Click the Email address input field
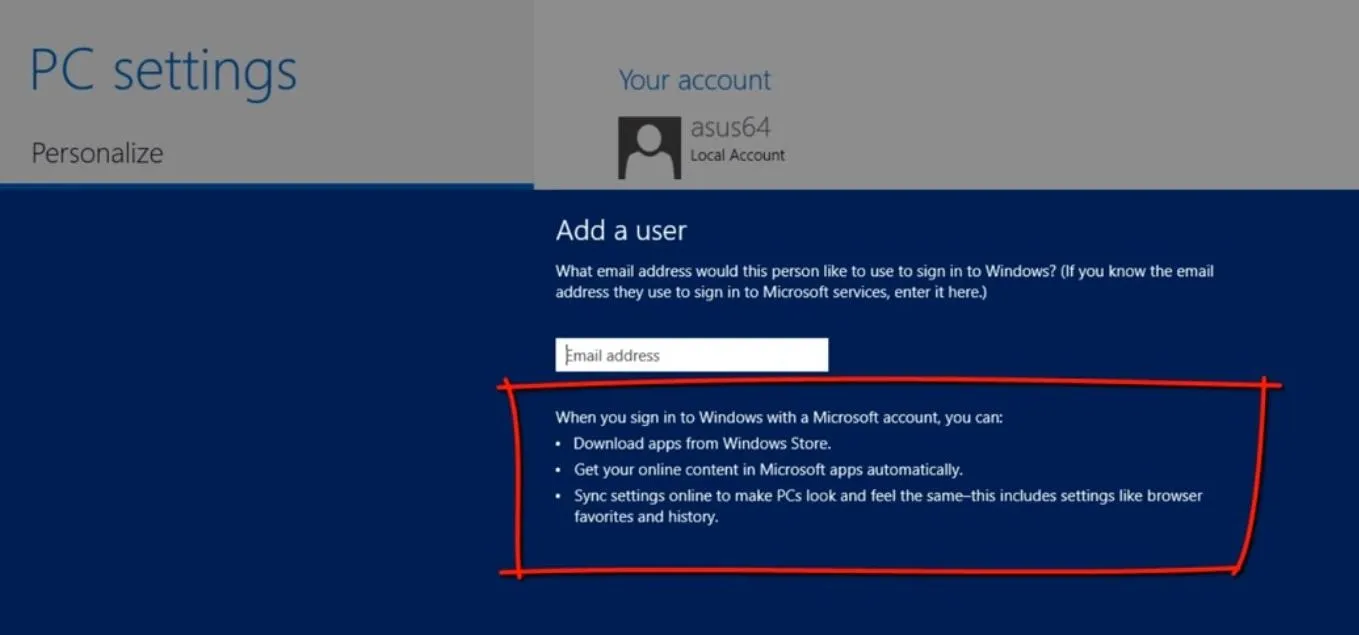This screenshot has width=1359, height=635. click(x=692, y=355)
